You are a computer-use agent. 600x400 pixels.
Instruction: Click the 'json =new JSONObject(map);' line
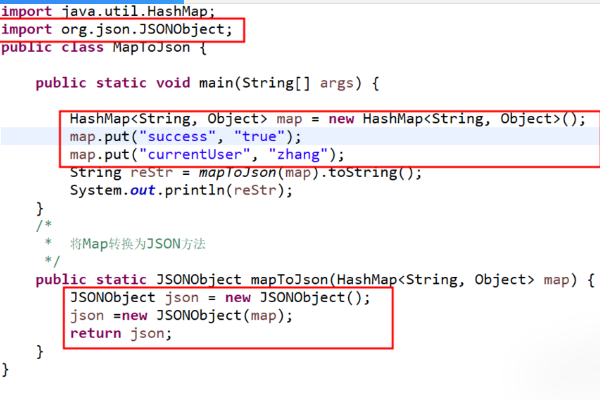click(x=181, y=316)
